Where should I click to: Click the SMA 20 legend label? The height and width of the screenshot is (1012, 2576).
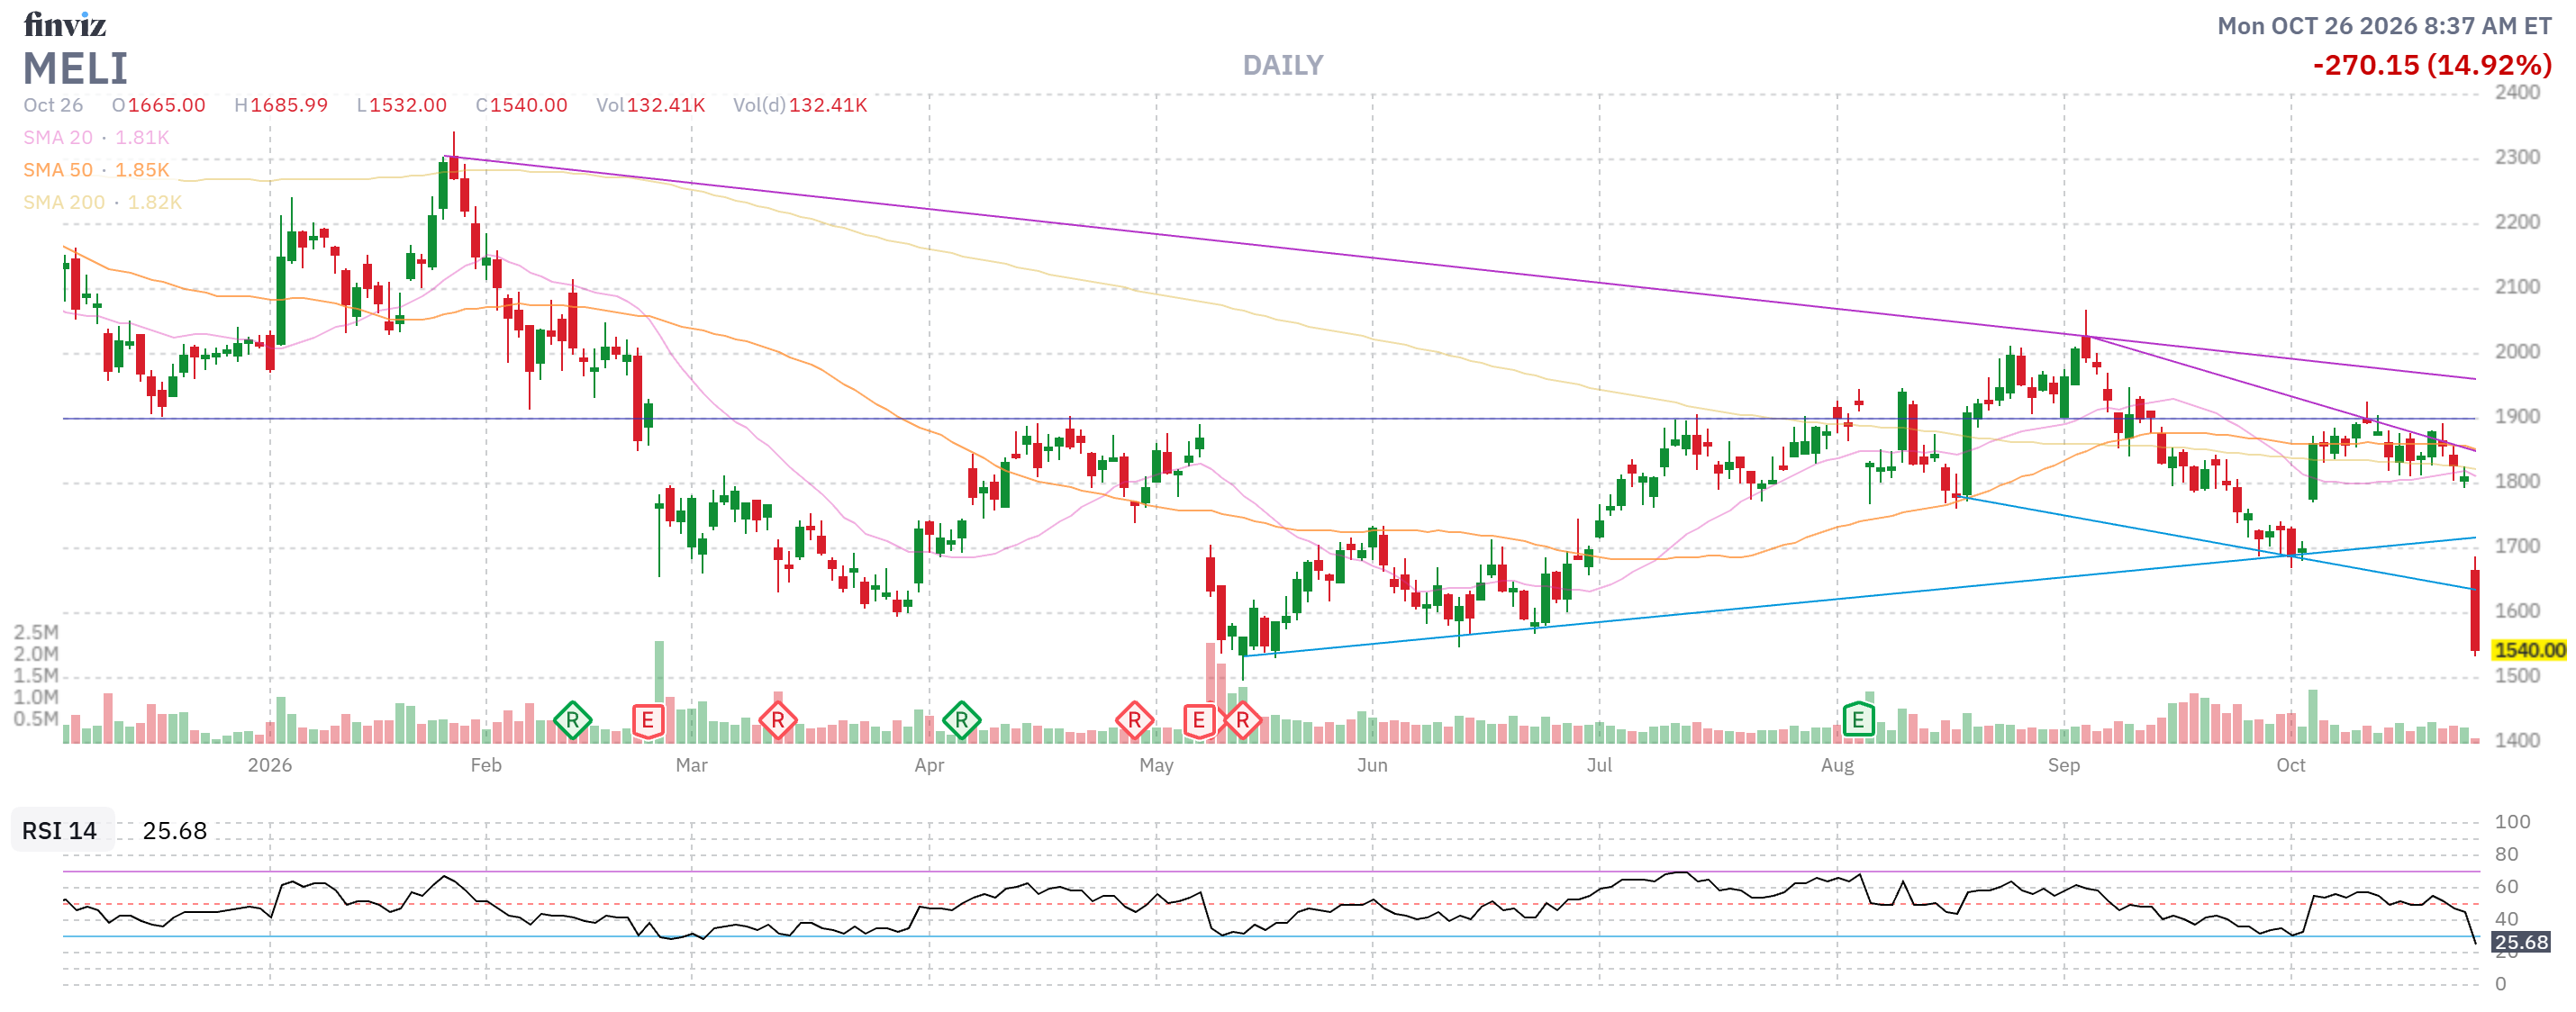click(58, 137)
